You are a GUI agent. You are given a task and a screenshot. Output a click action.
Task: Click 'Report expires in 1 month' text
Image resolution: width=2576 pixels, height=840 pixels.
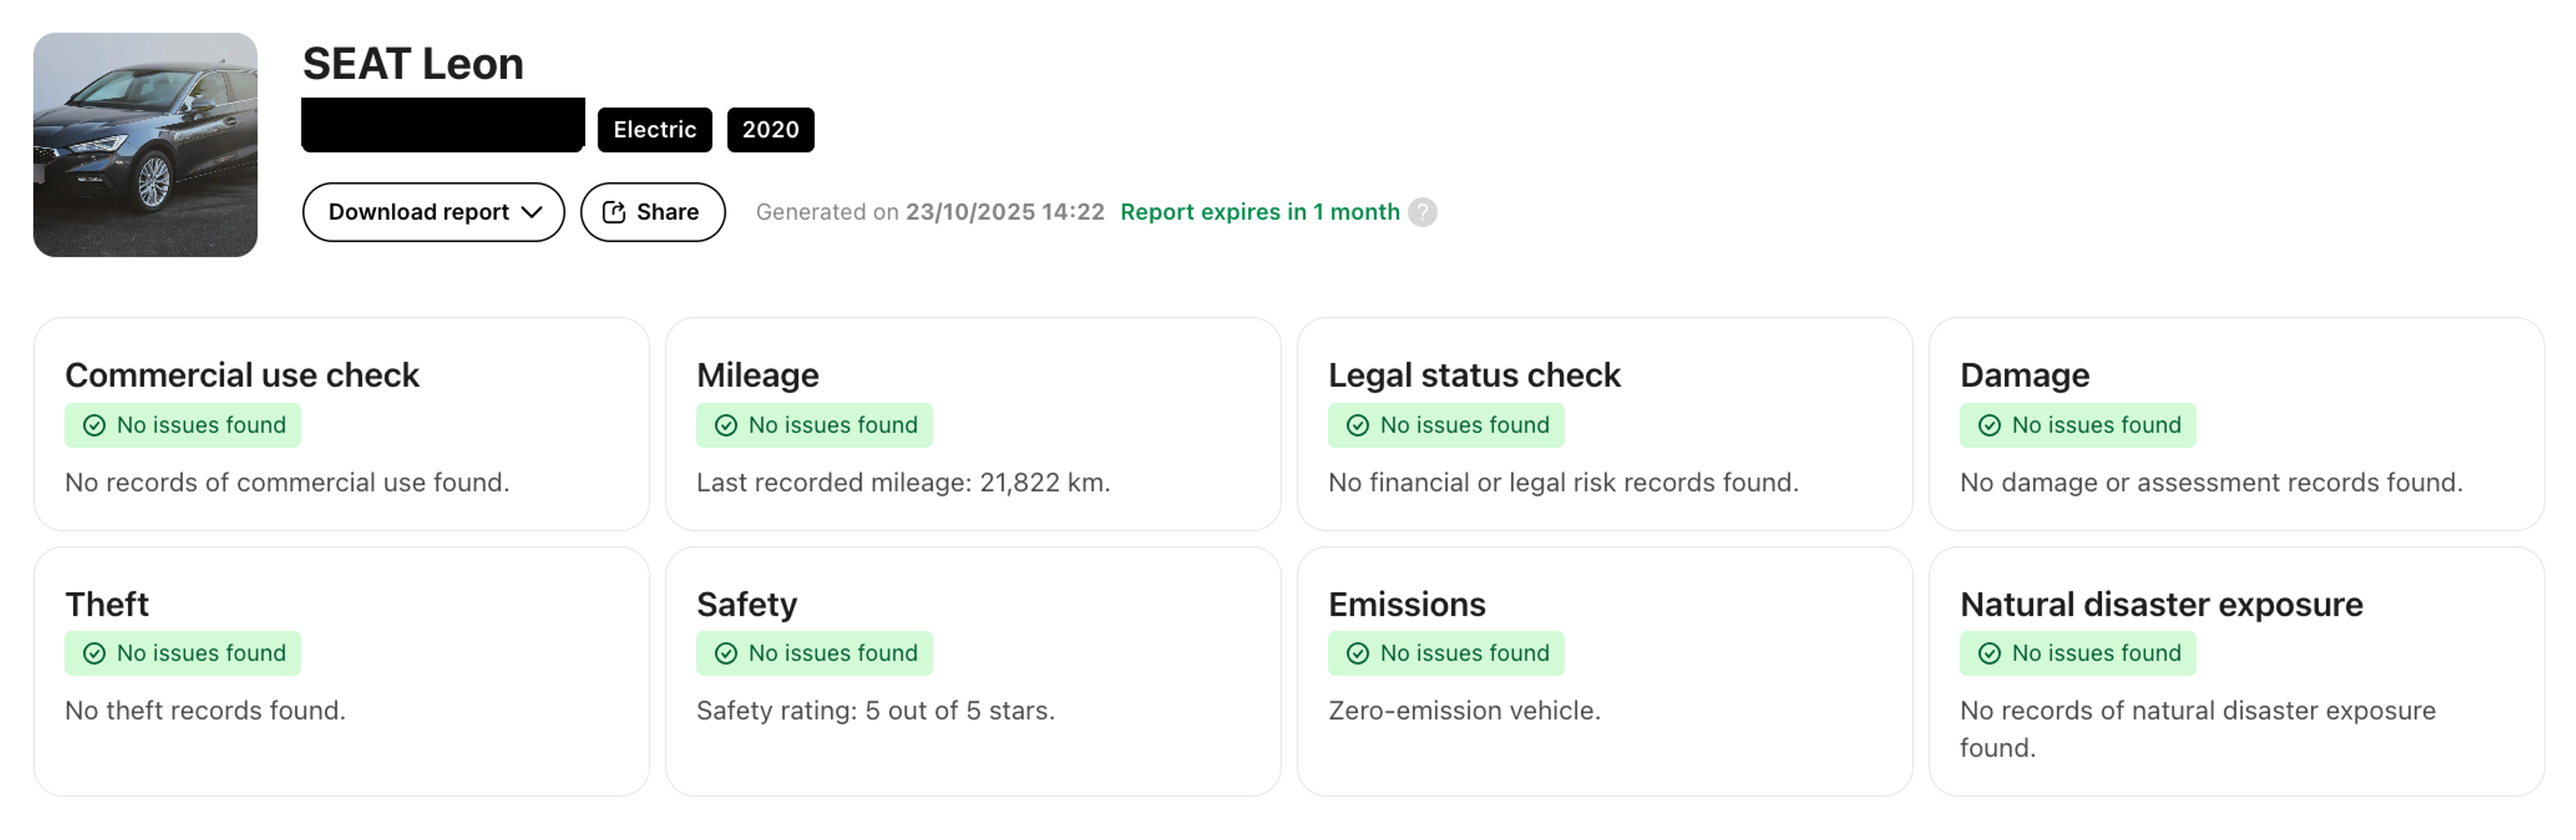click(x=1260, y=212)
